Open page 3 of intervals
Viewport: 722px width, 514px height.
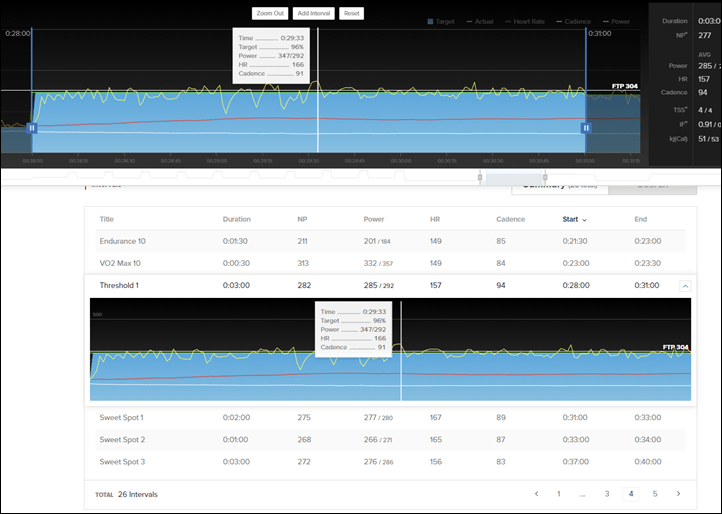coord(606,494)
